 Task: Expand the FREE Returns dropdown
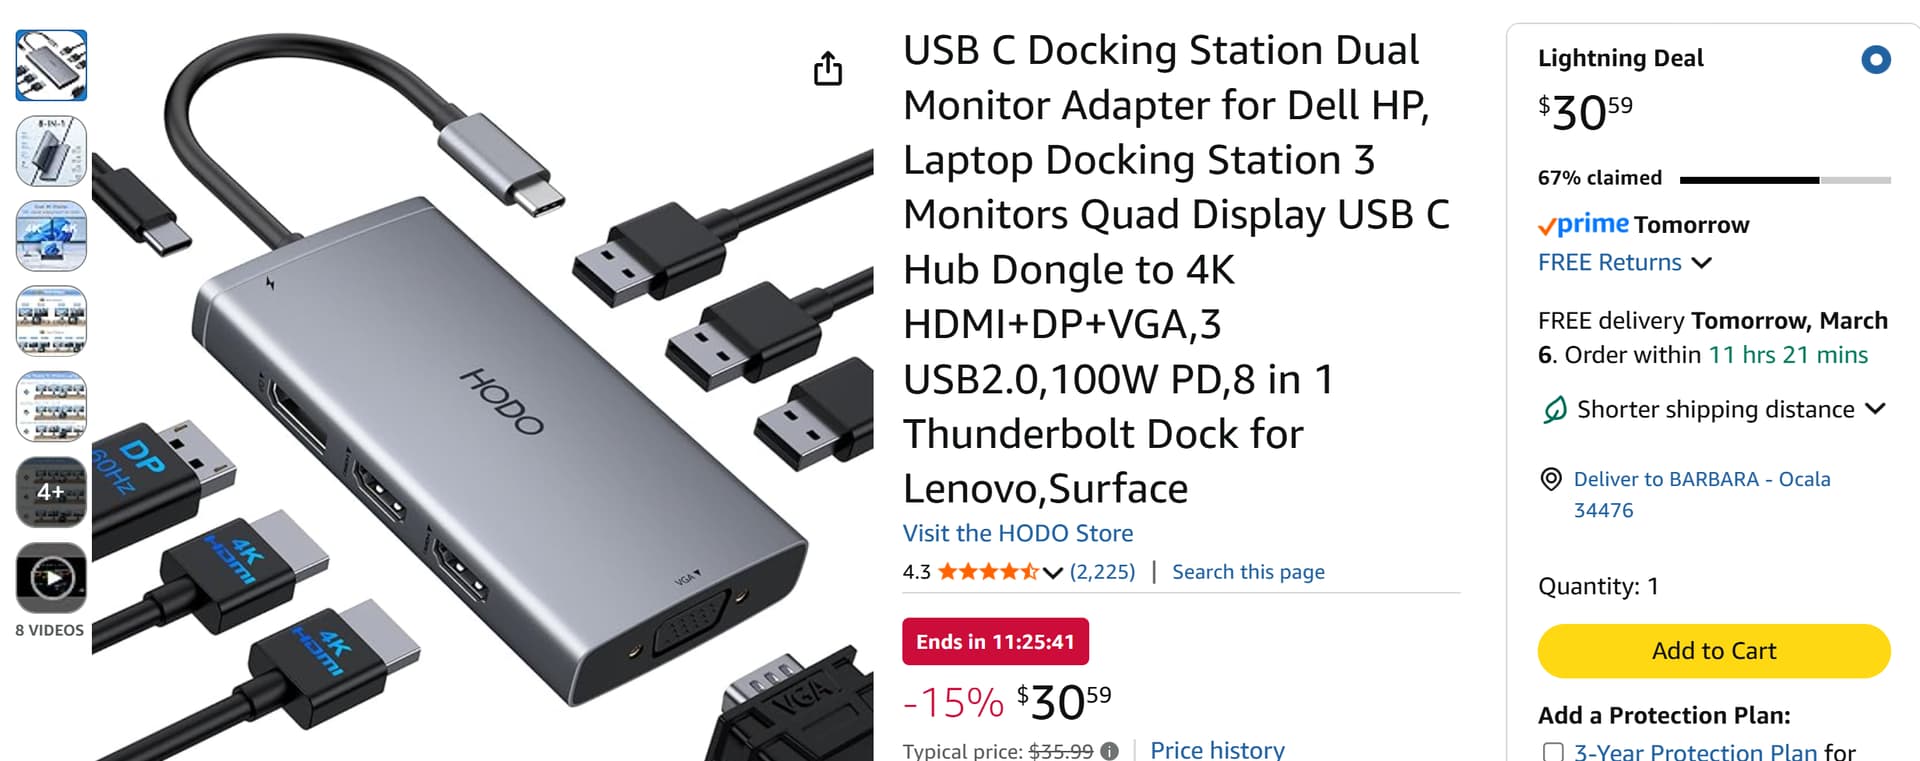point(1701,263)
